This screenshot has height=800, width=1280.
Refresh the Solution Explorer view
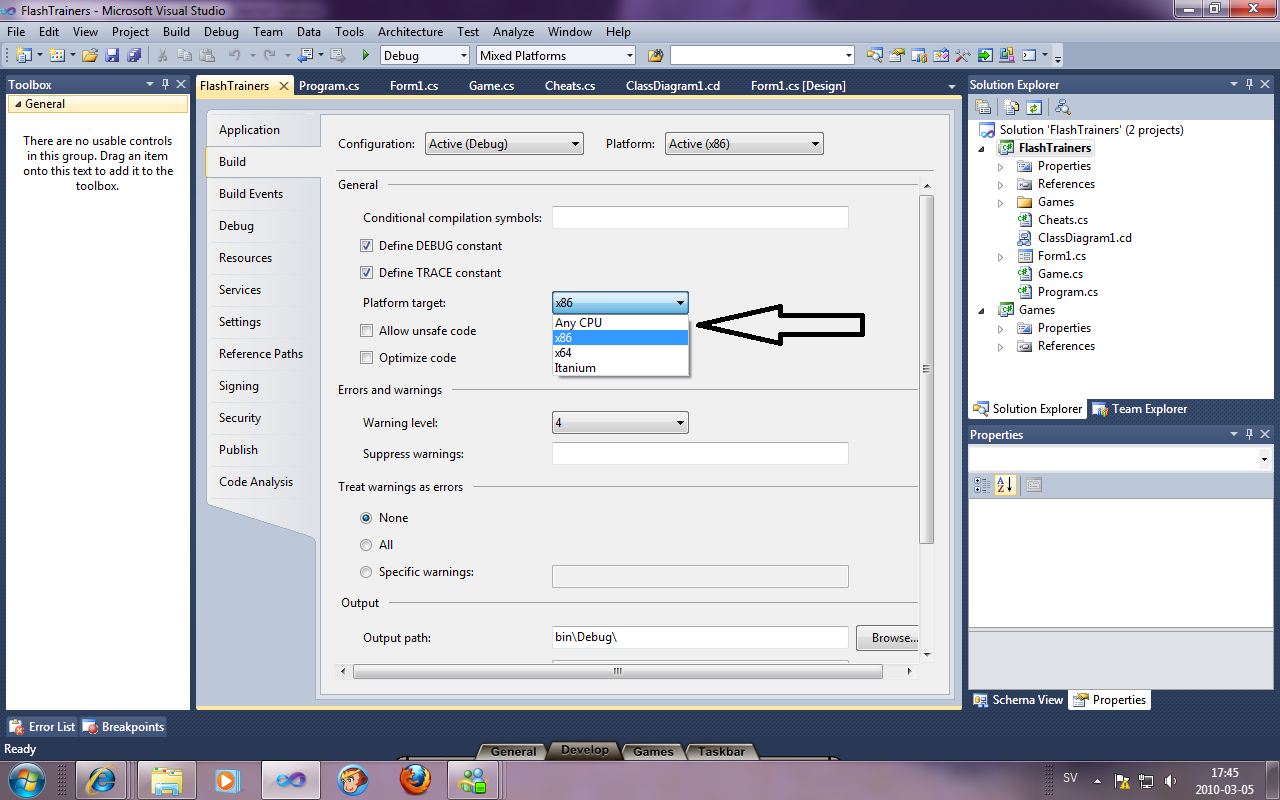pos(1034,107)
